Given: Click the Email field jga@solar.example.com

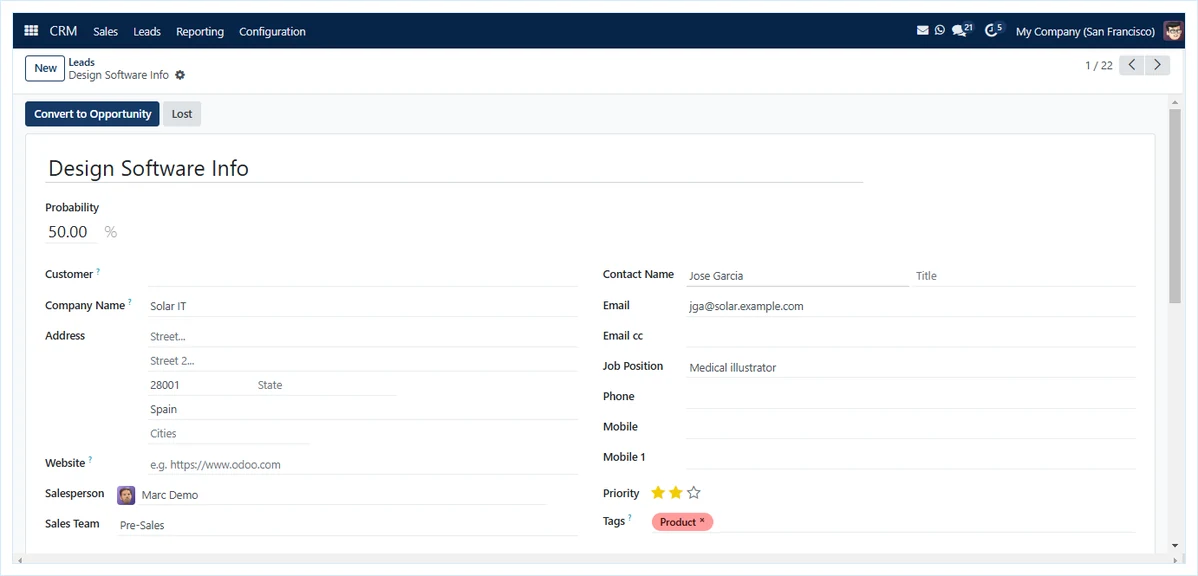Looking at the screenshot, I should (911, 306).
